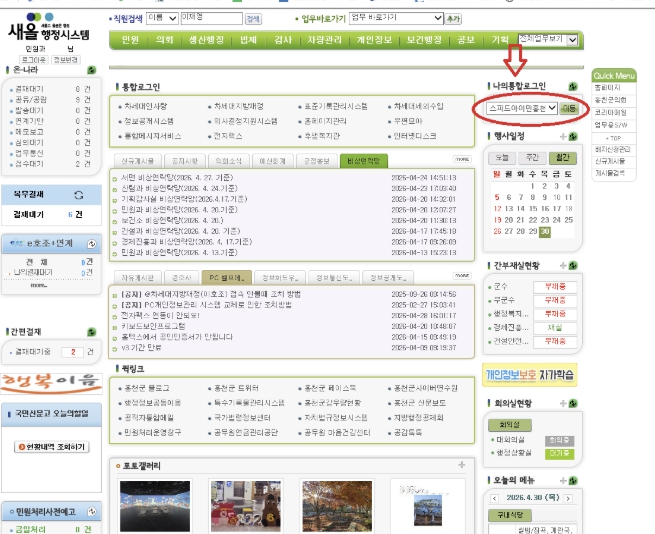This screenshot has height=534, width=655.
Task: Open the 개인정보 menu
Action: (x=374, y=40)
